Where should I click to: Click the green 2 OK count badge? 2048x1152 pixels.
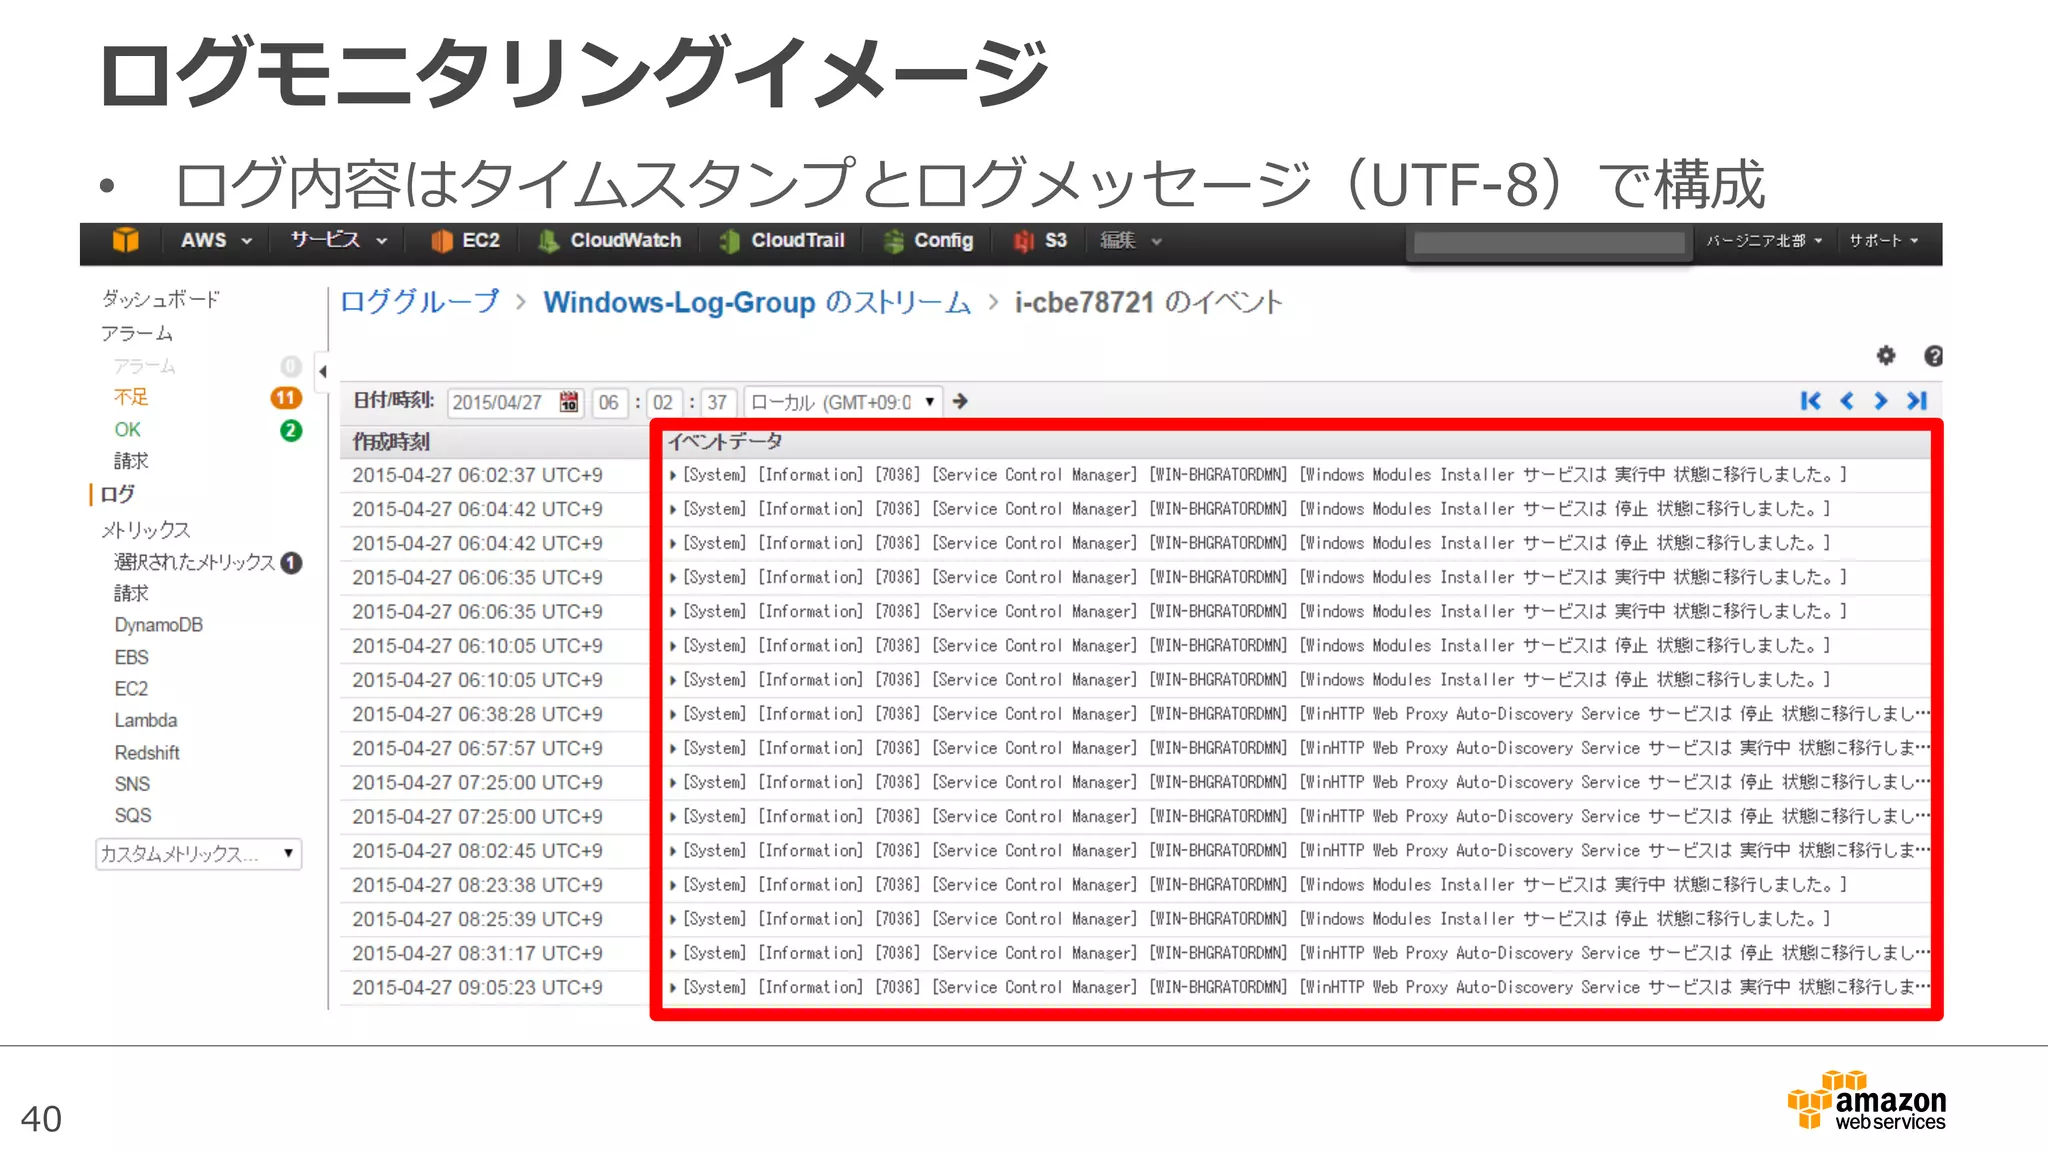tap(291, 430)
